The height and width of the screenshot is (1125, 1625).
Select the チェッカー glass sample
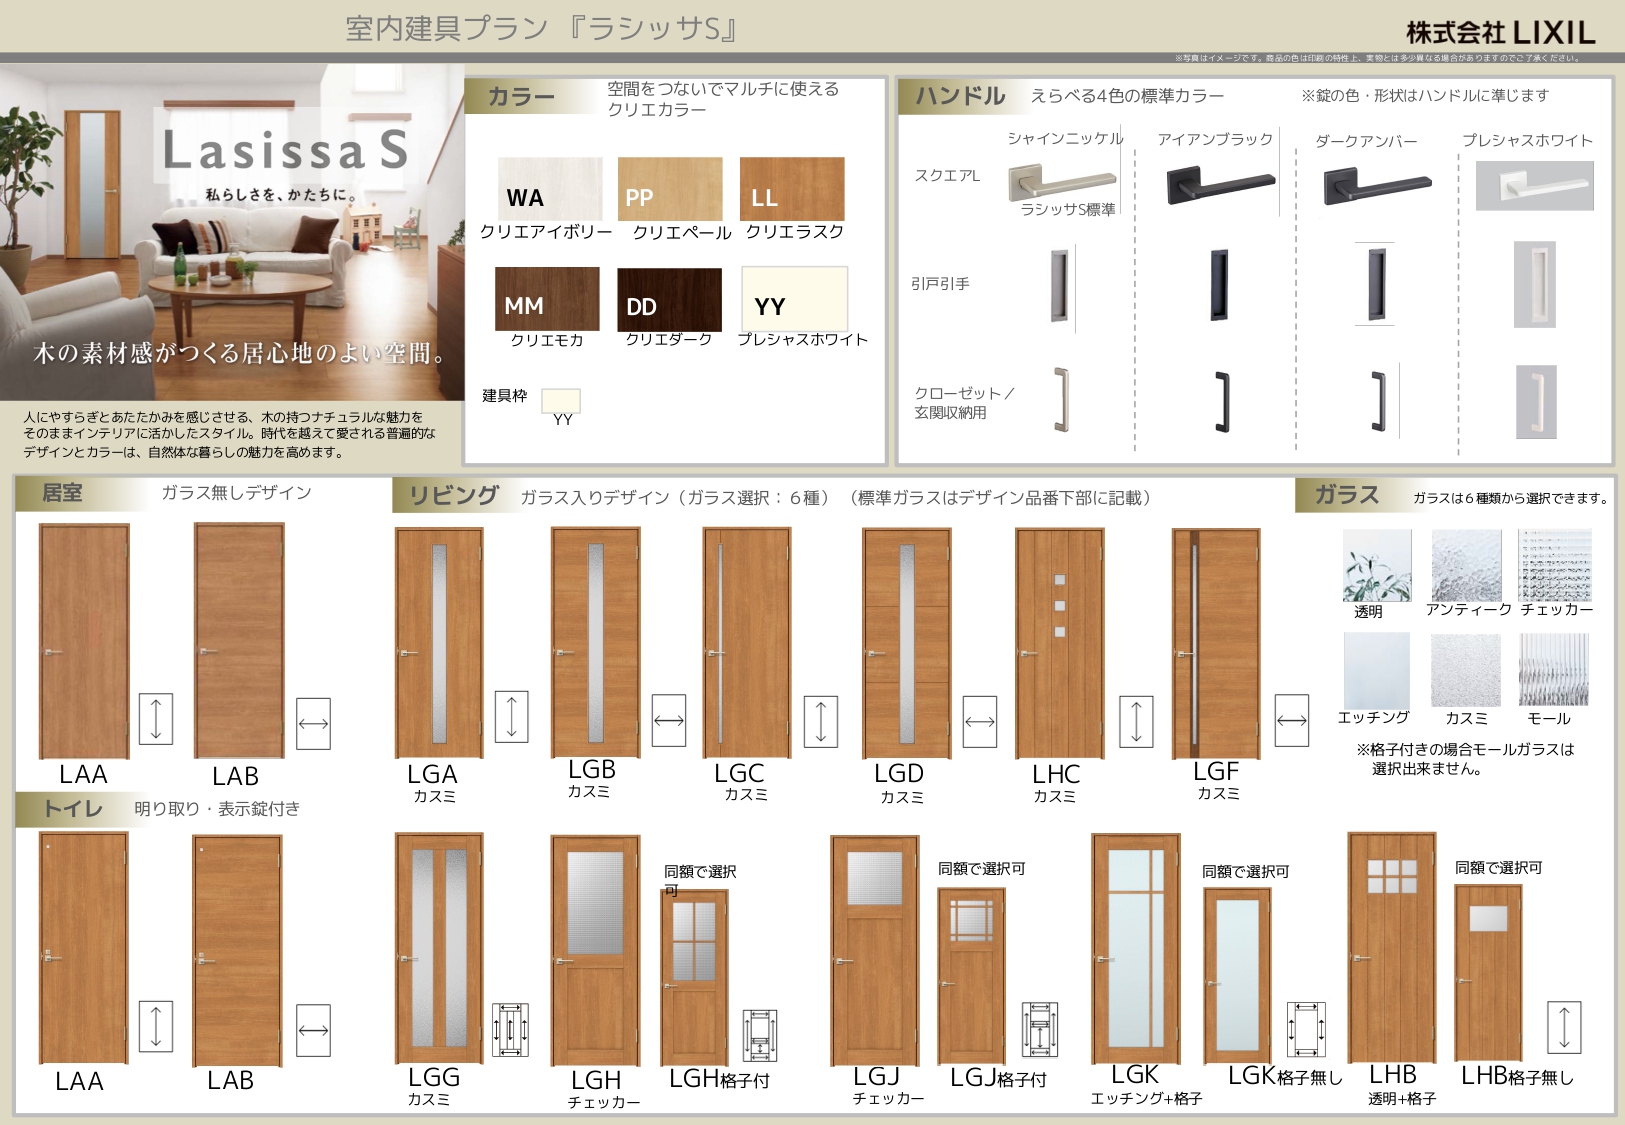click(1555, 565)
